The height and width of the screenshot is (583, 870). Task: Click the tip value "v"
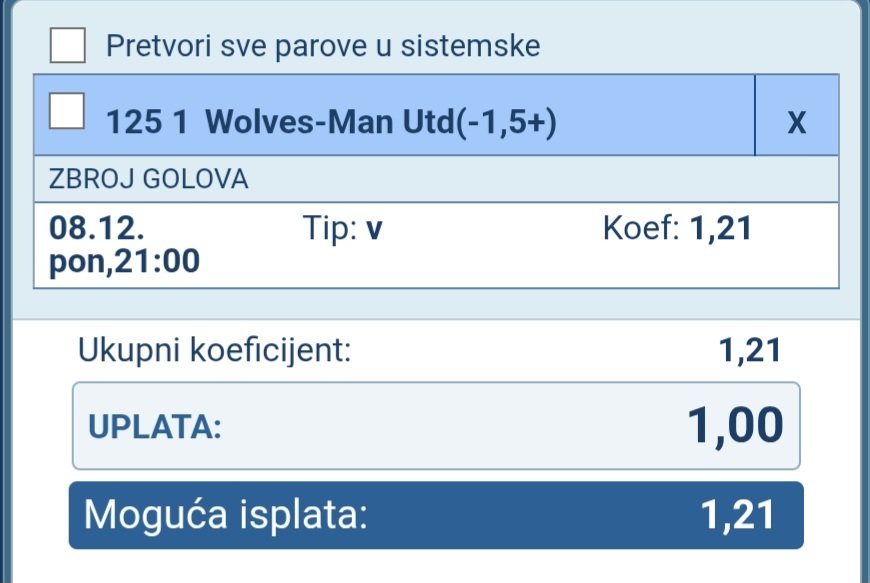coord(375,230)
